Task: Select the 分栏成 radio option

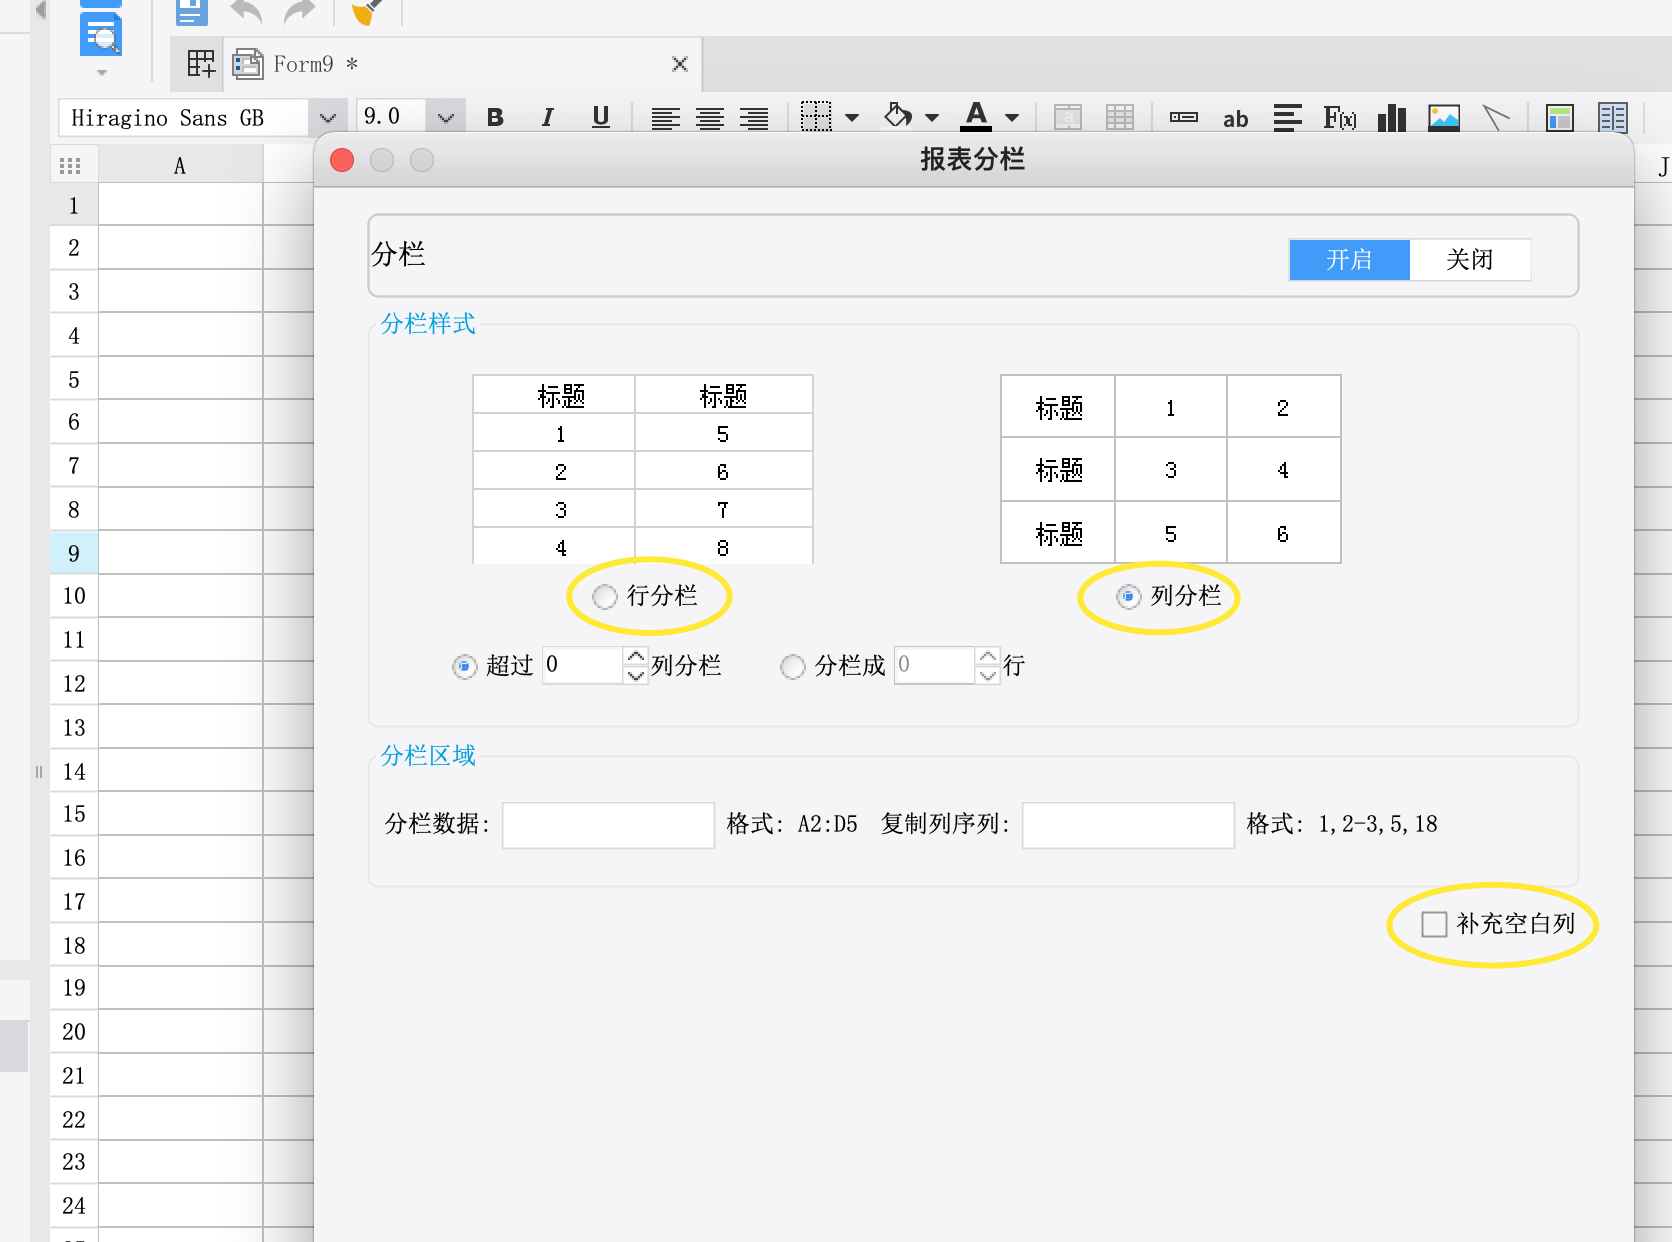Action: click(x=793, y=667)
